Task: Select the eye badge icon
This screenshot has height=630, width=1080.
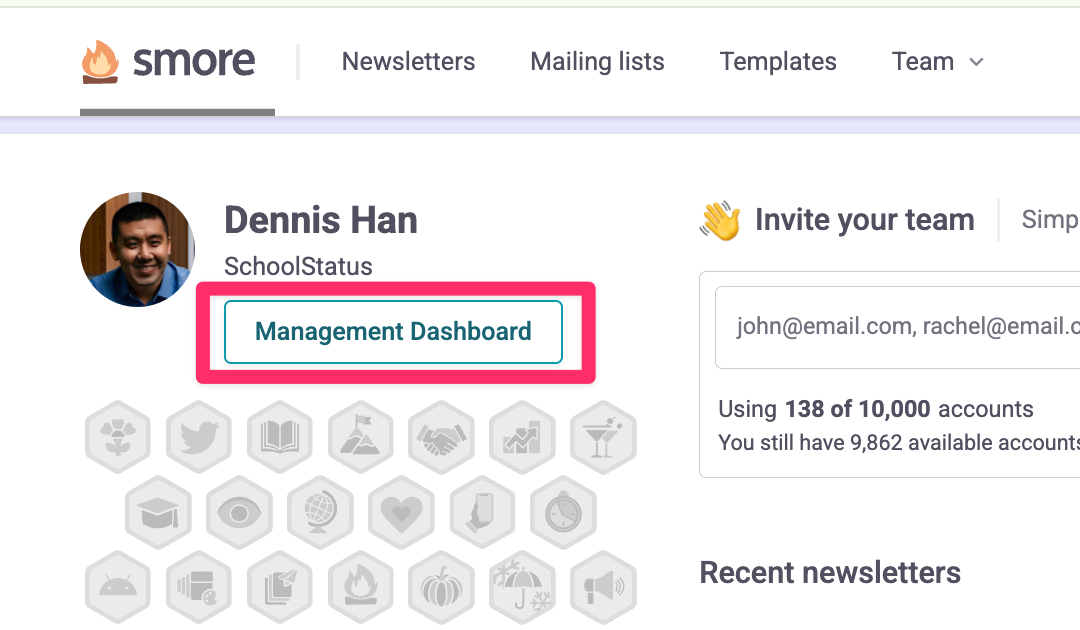Action: pyautogui.click(x=239, y=513)
